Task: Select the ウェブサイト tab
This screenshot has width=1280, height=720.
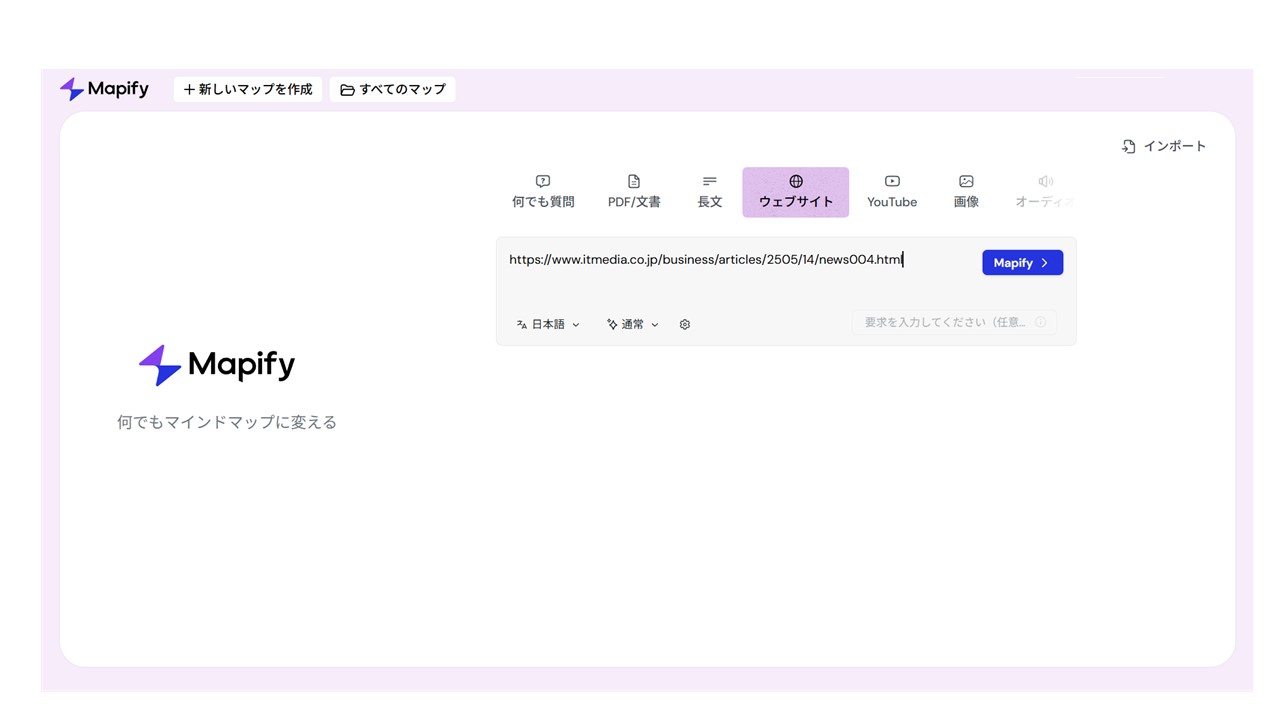Action: pos(796,192)
